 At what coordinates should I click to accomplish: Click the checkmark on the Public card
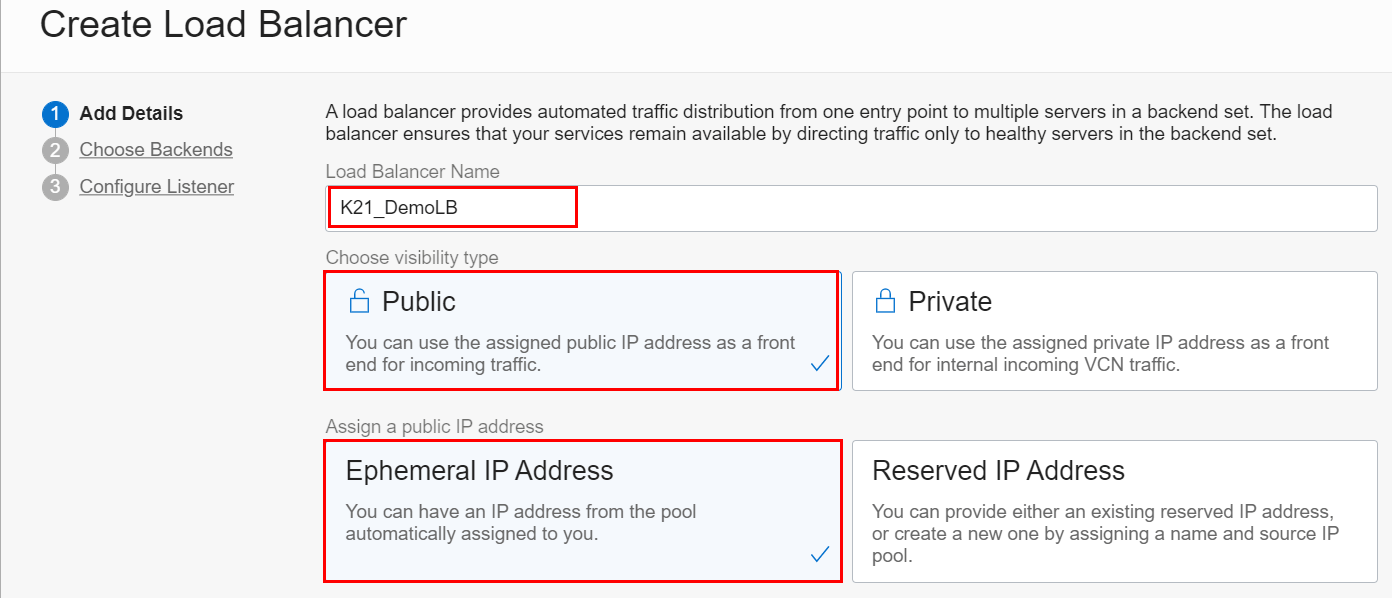(820, 364)
